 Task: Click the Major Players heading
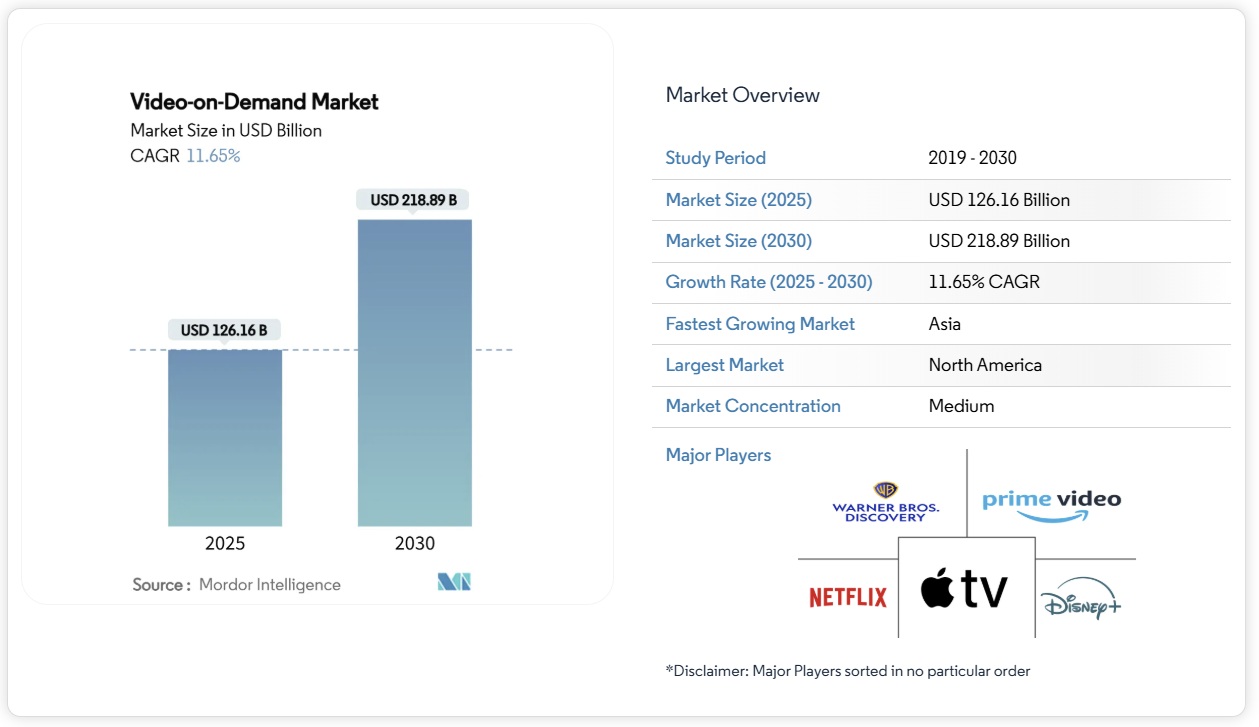coord(718,455)
